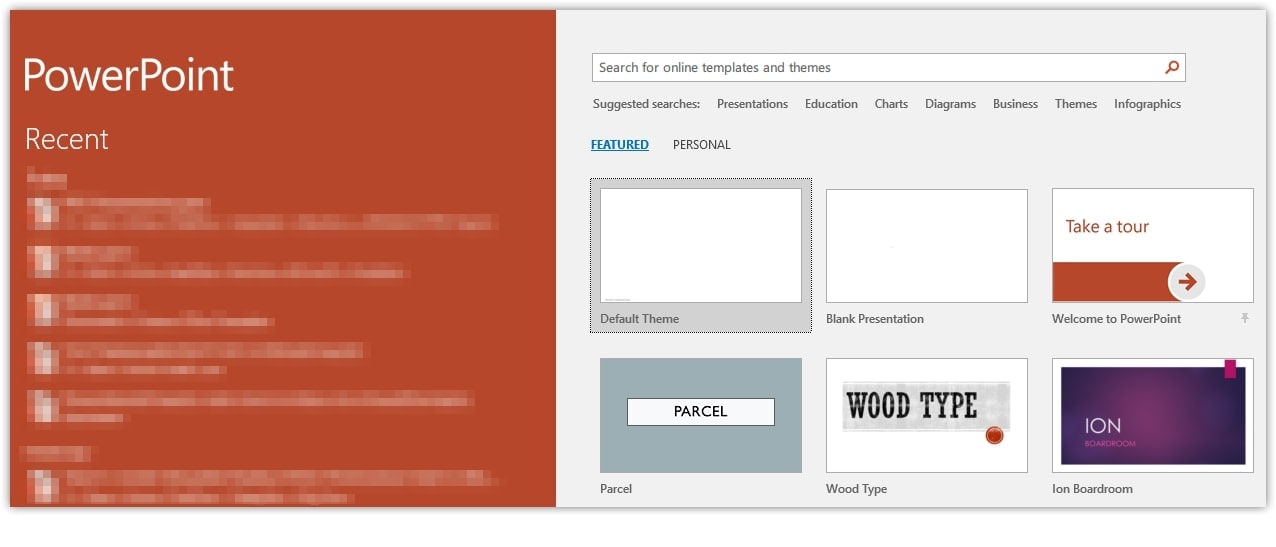Open the Take a tour thumbnail
Image resolution: width=1276 pixels, height=547 pixels.
coord(1153,245)
